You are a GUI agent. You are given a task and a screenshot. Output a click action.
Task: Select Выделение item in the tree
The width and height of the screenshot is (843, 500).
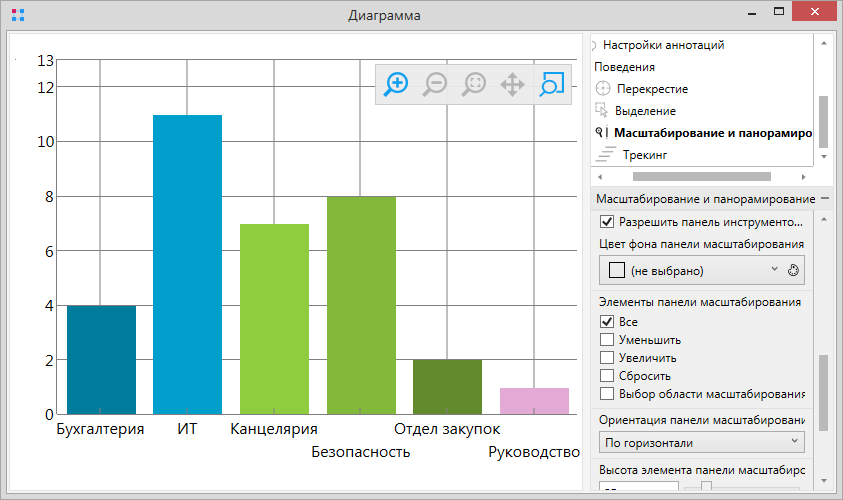pyautogui.click(x=646, y=111)
